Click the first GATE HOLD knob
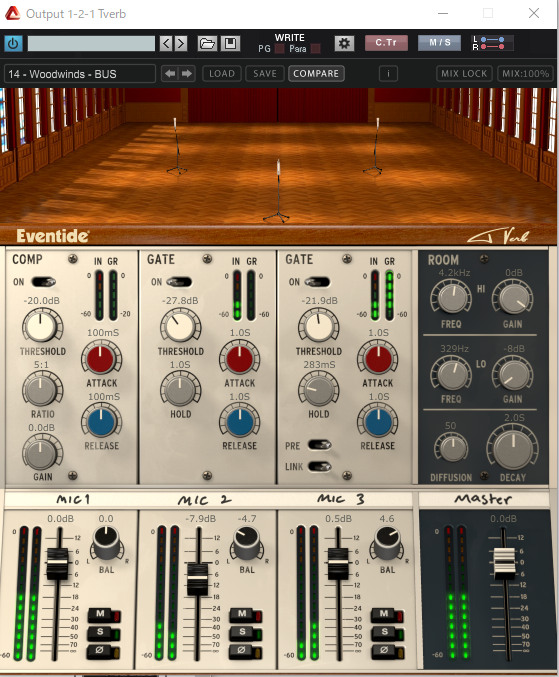The image size is (559, 677). coord(180,389)
